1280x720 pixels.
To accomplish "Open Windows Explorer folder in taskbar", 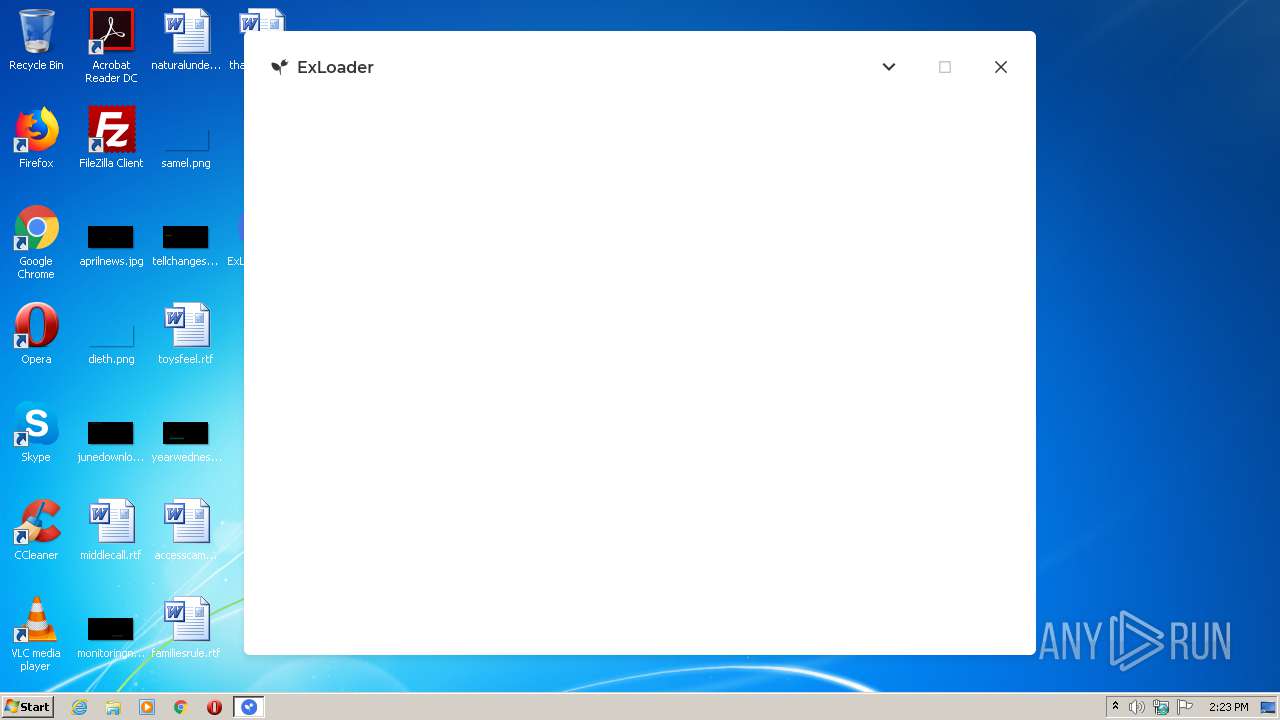I will pyautogui.click(x=113, y=707).
